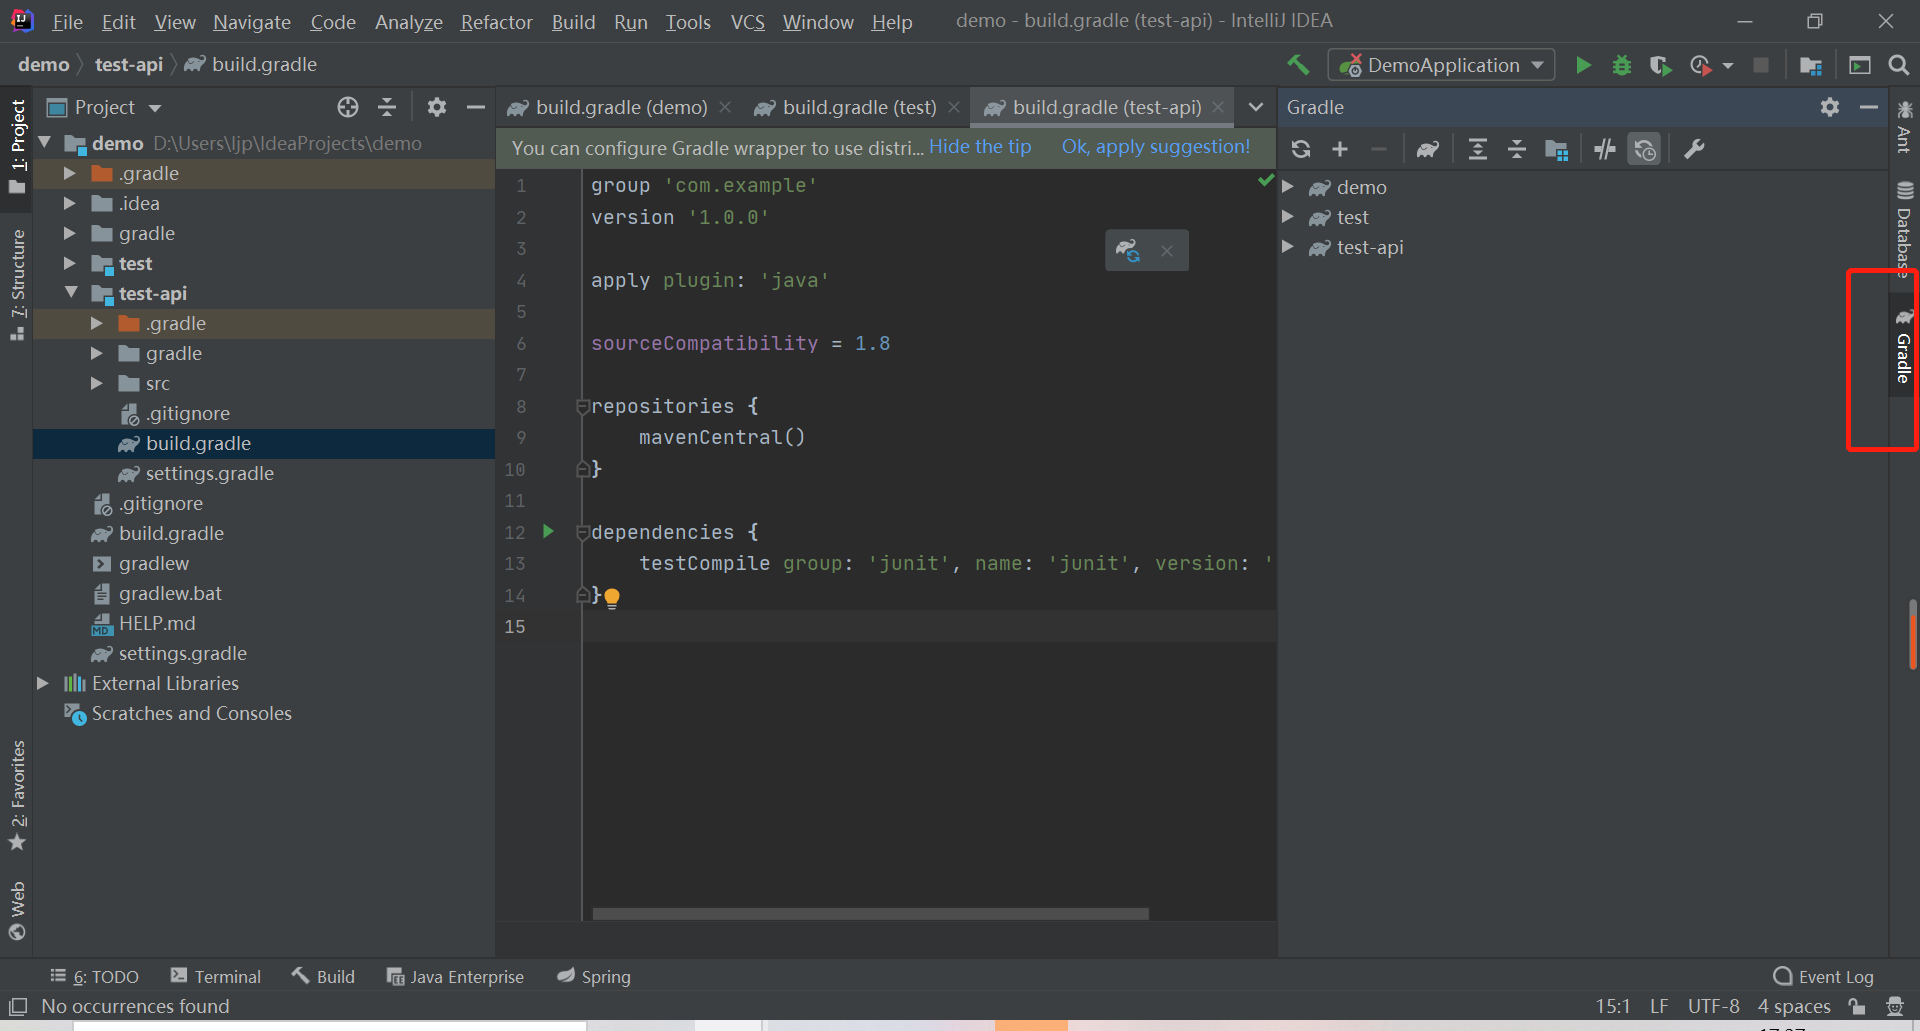Refresh all Gradle projects
Image resolution: width=1920 pixels, height=1031 pixels.
coord(1300,149)
